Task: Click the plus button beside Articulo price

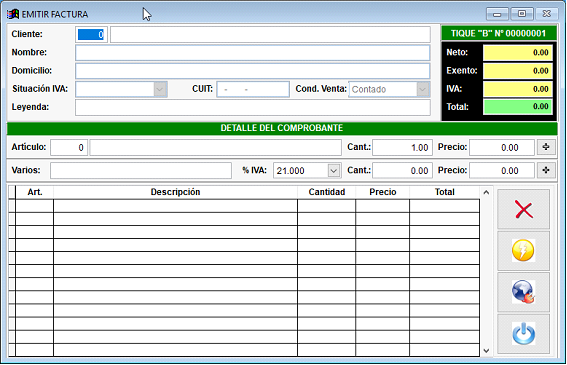Action: 546,147
